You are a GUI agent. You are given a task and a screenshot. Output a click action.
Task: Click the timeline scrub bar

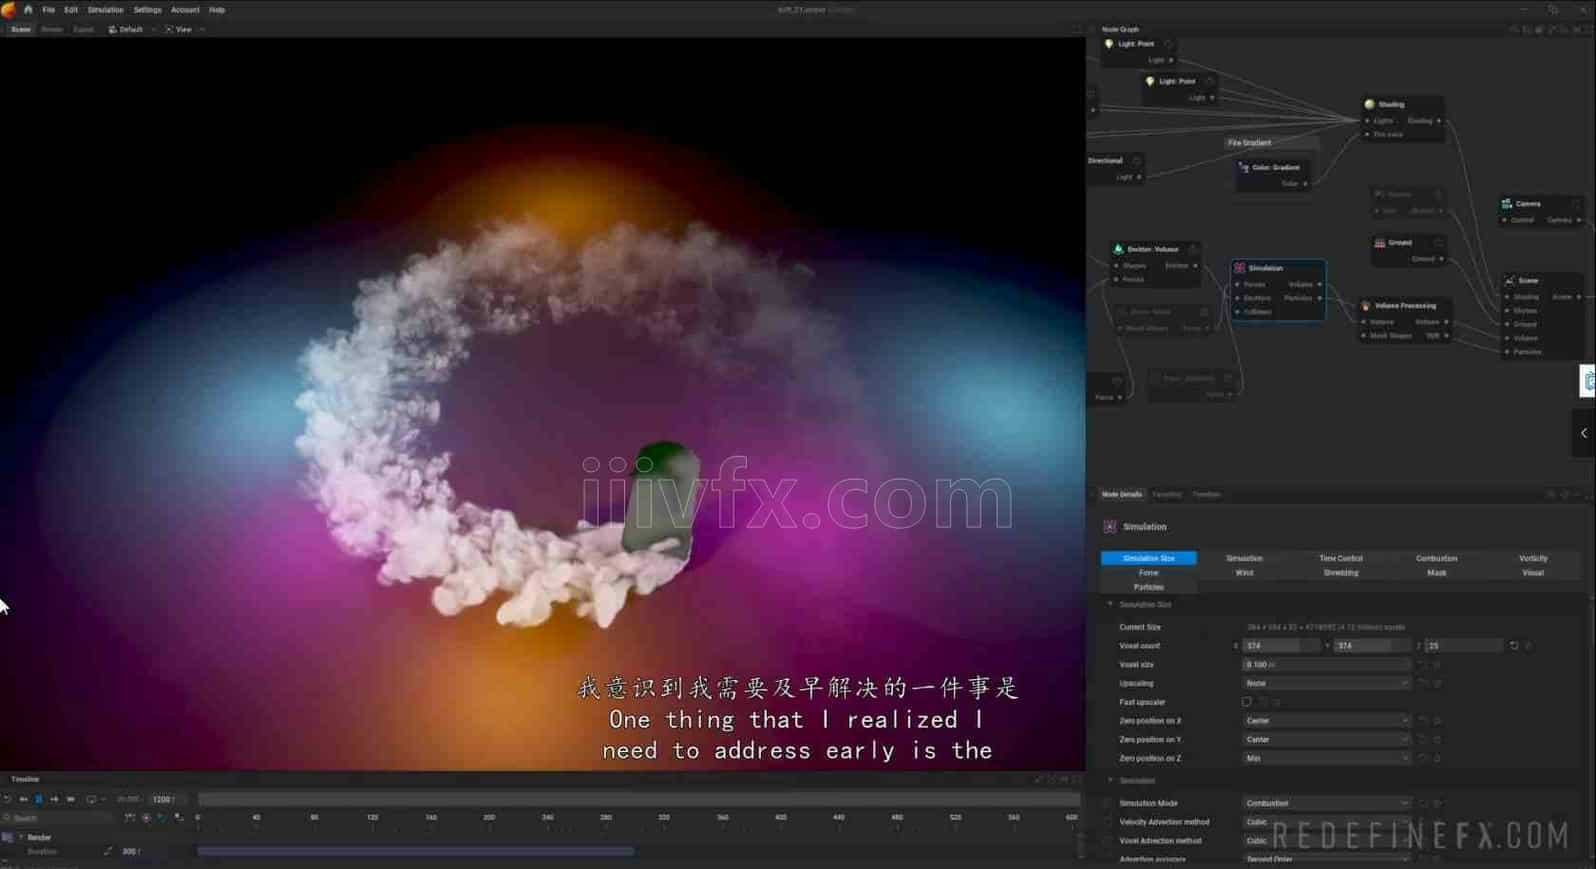(x=638, y=799)
